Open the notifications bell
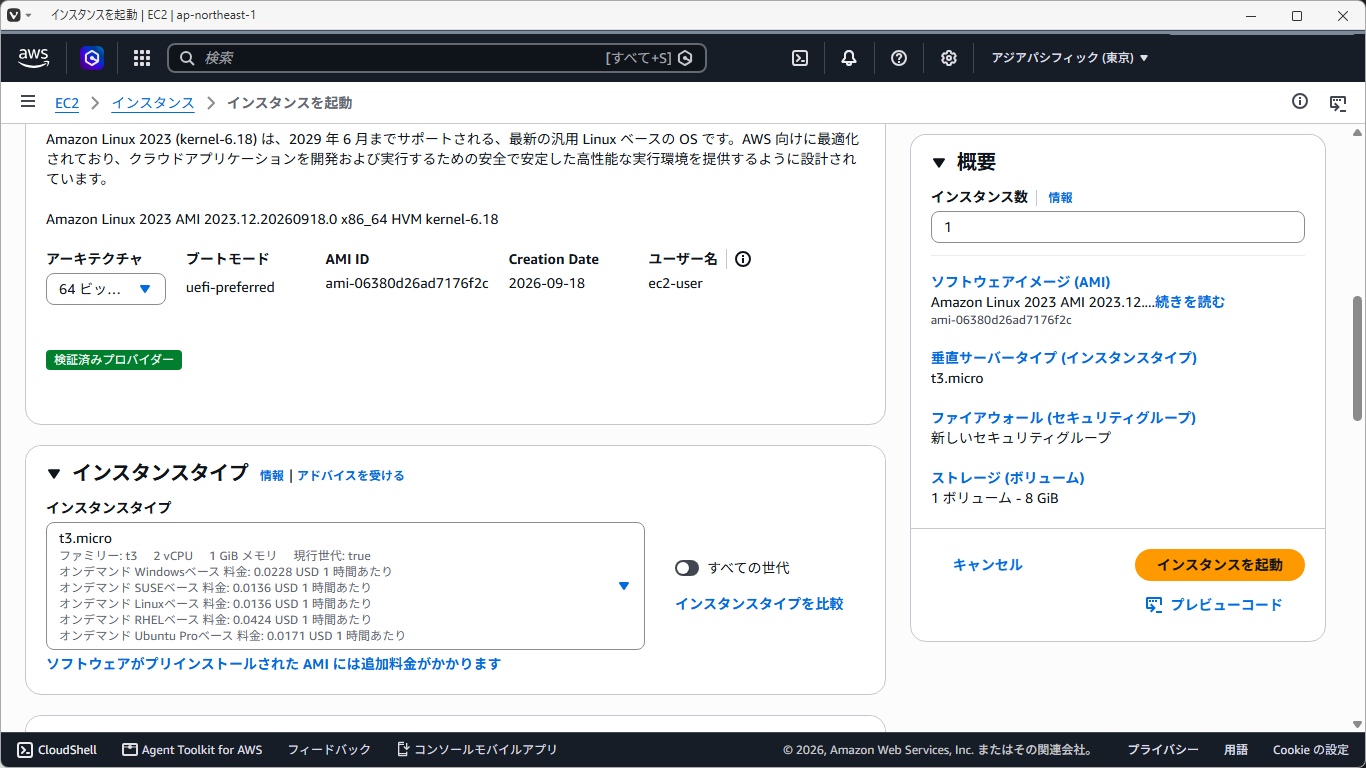1366x768 pixels. click(849, 58)
